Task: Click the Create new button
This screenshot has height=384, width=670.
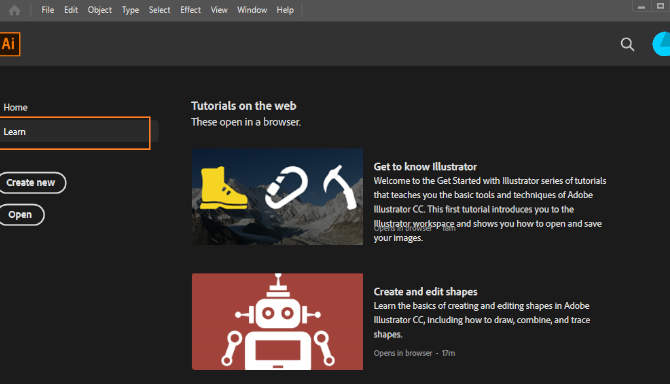Action: click(31, 182)
